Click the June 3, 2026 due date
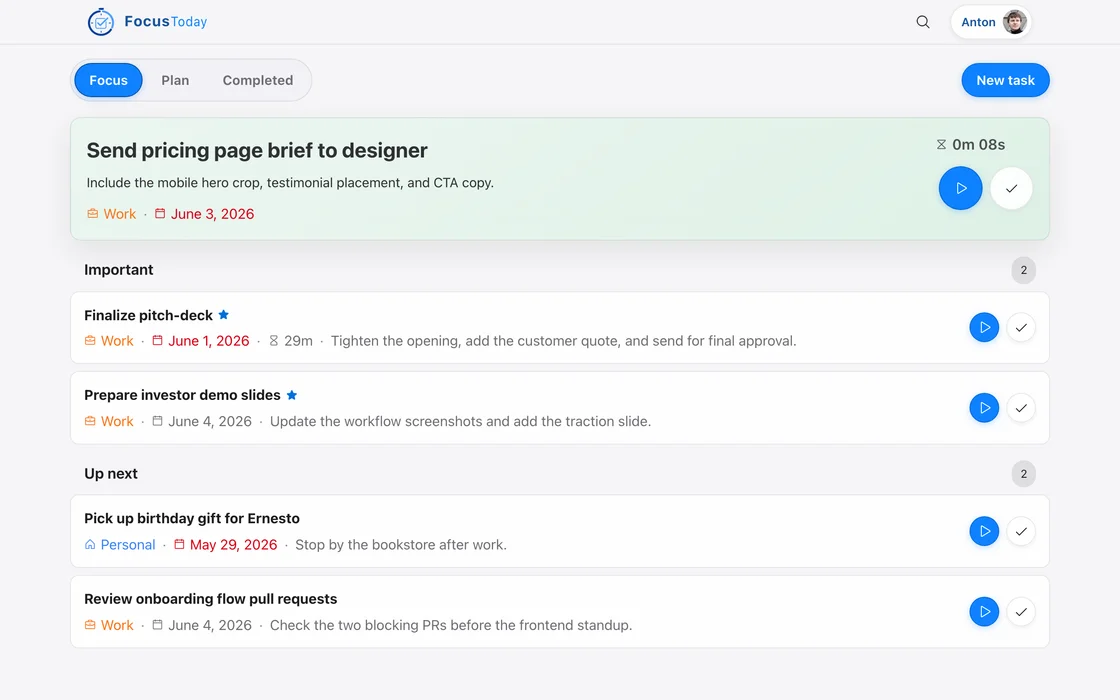 pyautogui.click(x=212, y=214)
